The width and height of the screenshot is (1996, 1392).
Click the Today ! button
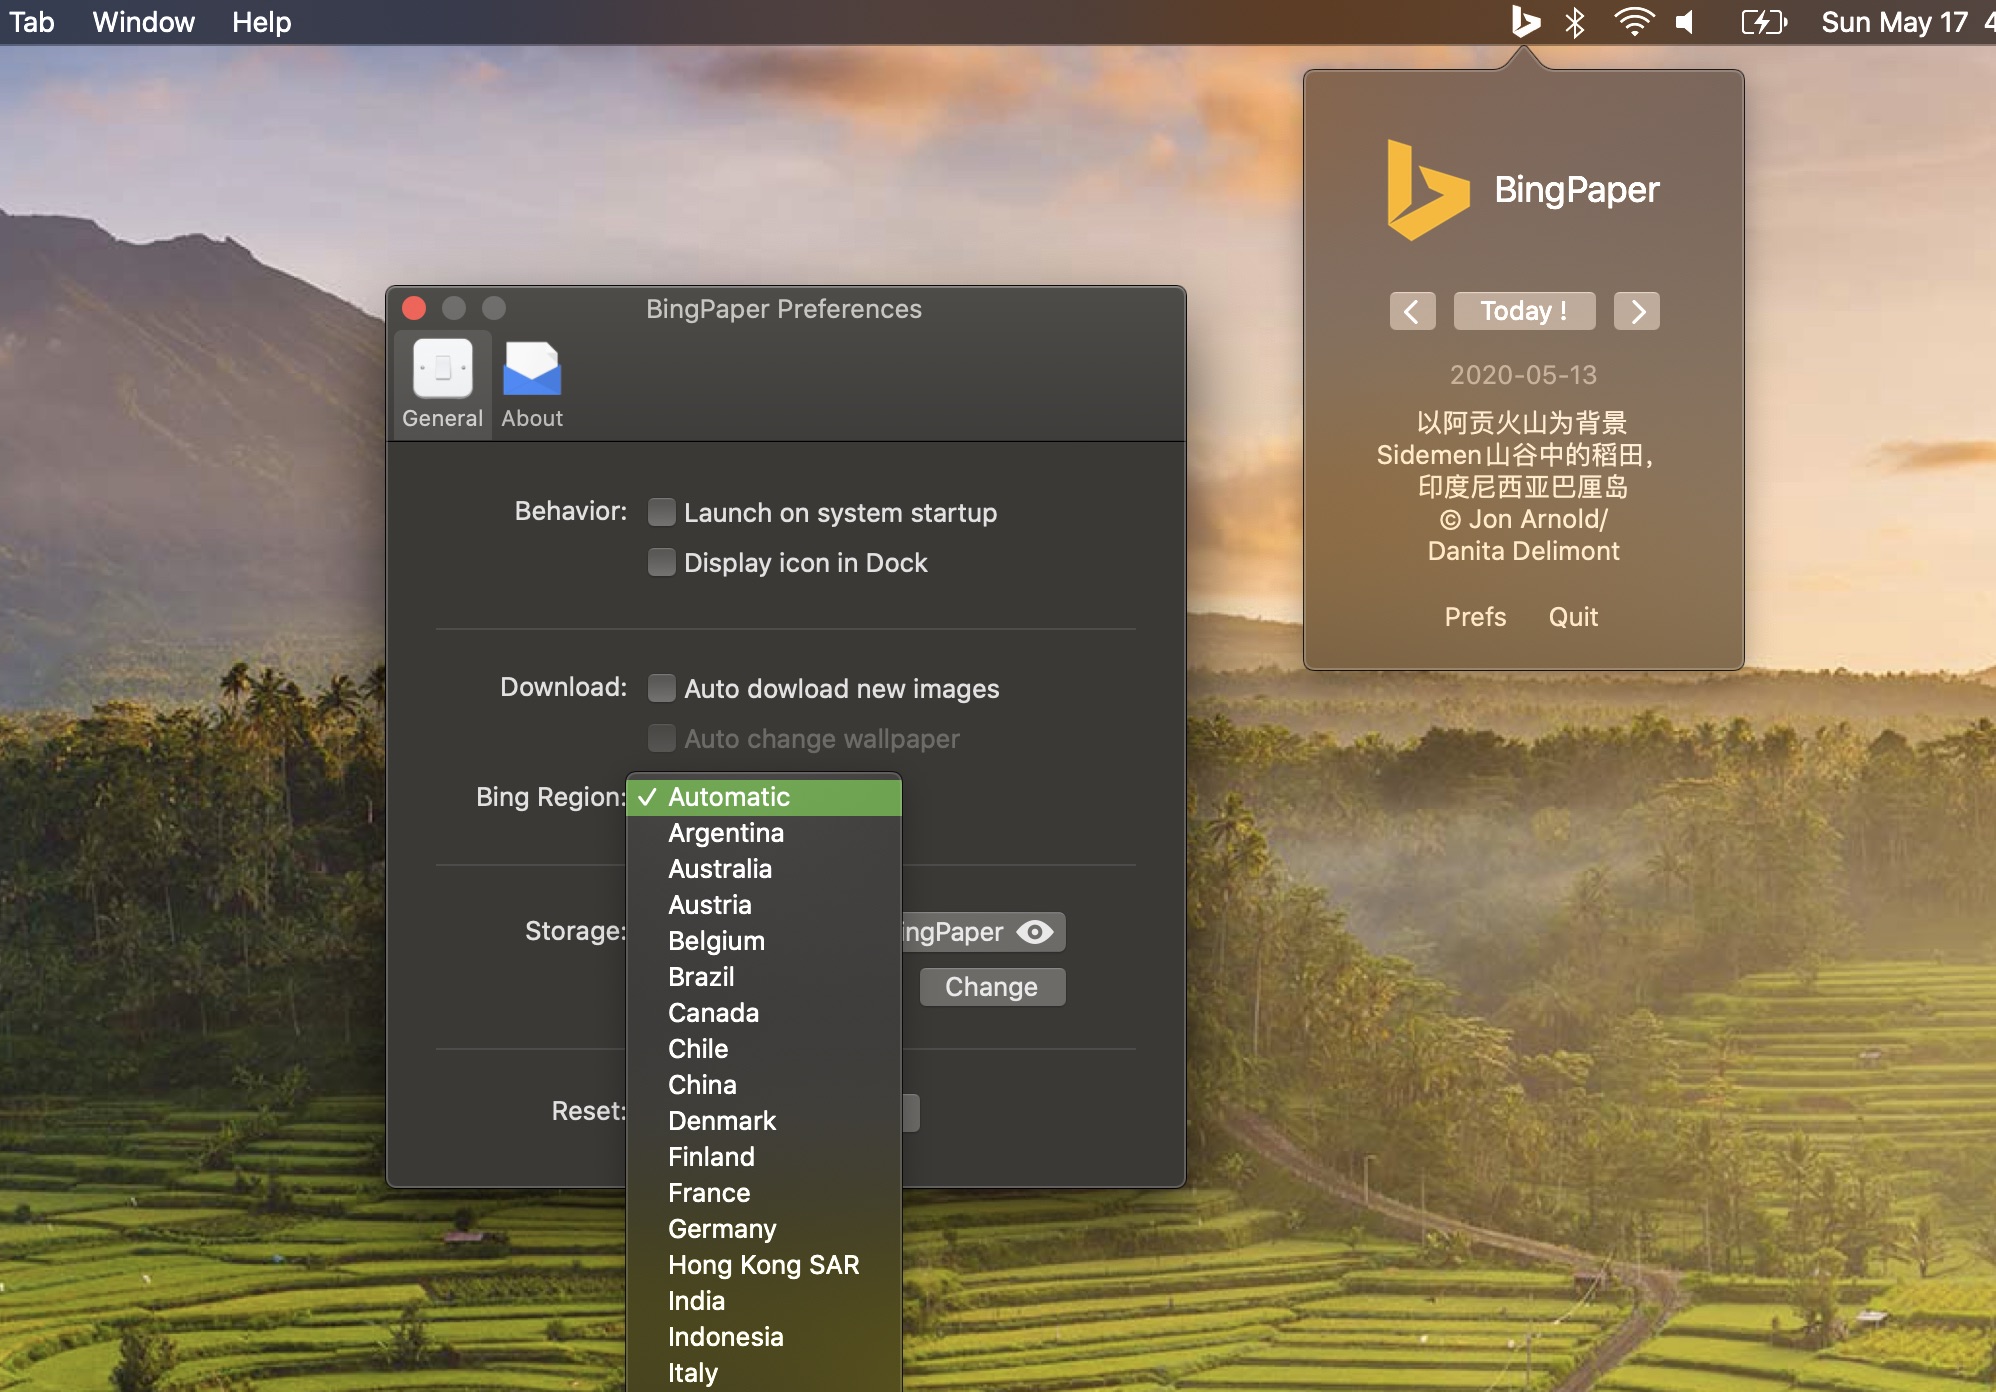click(x=1524, y=311)
